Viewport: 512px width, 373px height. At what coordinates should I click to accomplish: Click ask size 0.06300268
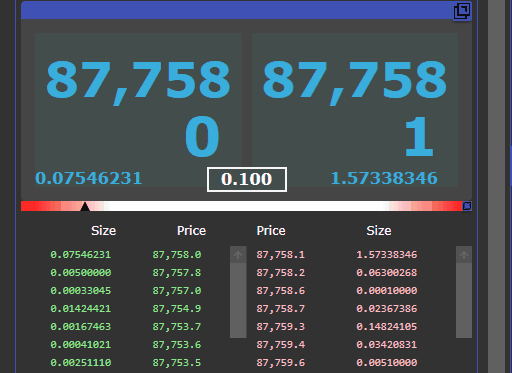[x=387, y=273]
